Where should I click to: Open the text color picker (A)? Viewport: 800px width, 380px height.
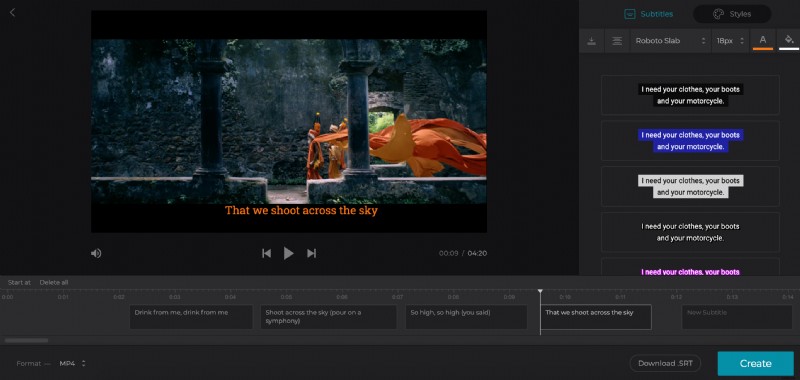tap(763, 40)
